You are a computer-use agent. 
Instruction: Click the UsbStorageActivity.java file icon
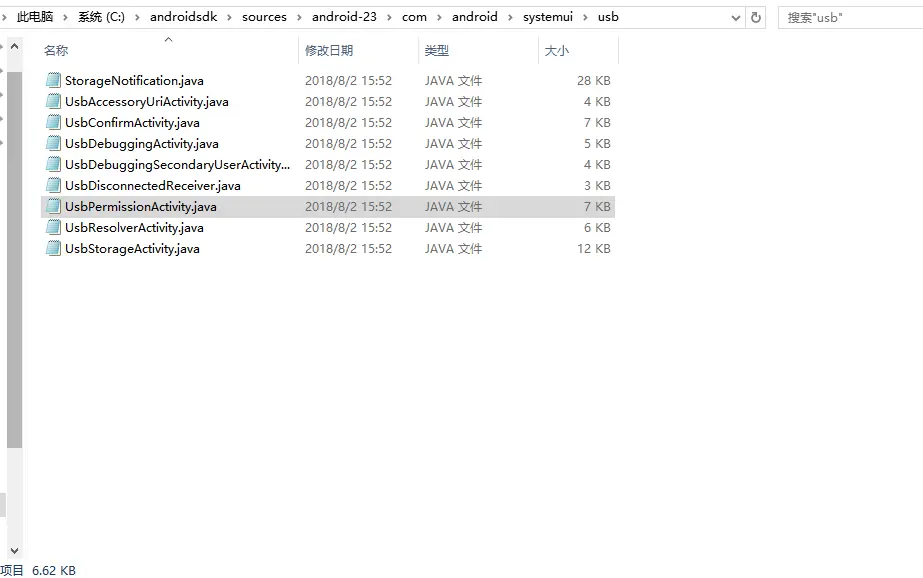53,248
